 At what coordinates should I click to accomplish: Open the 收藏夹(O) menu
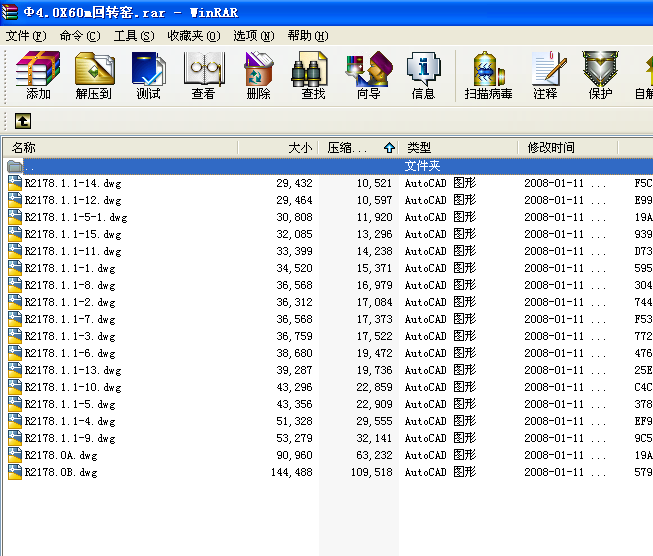pyautogui.click(x=194, y=36)
